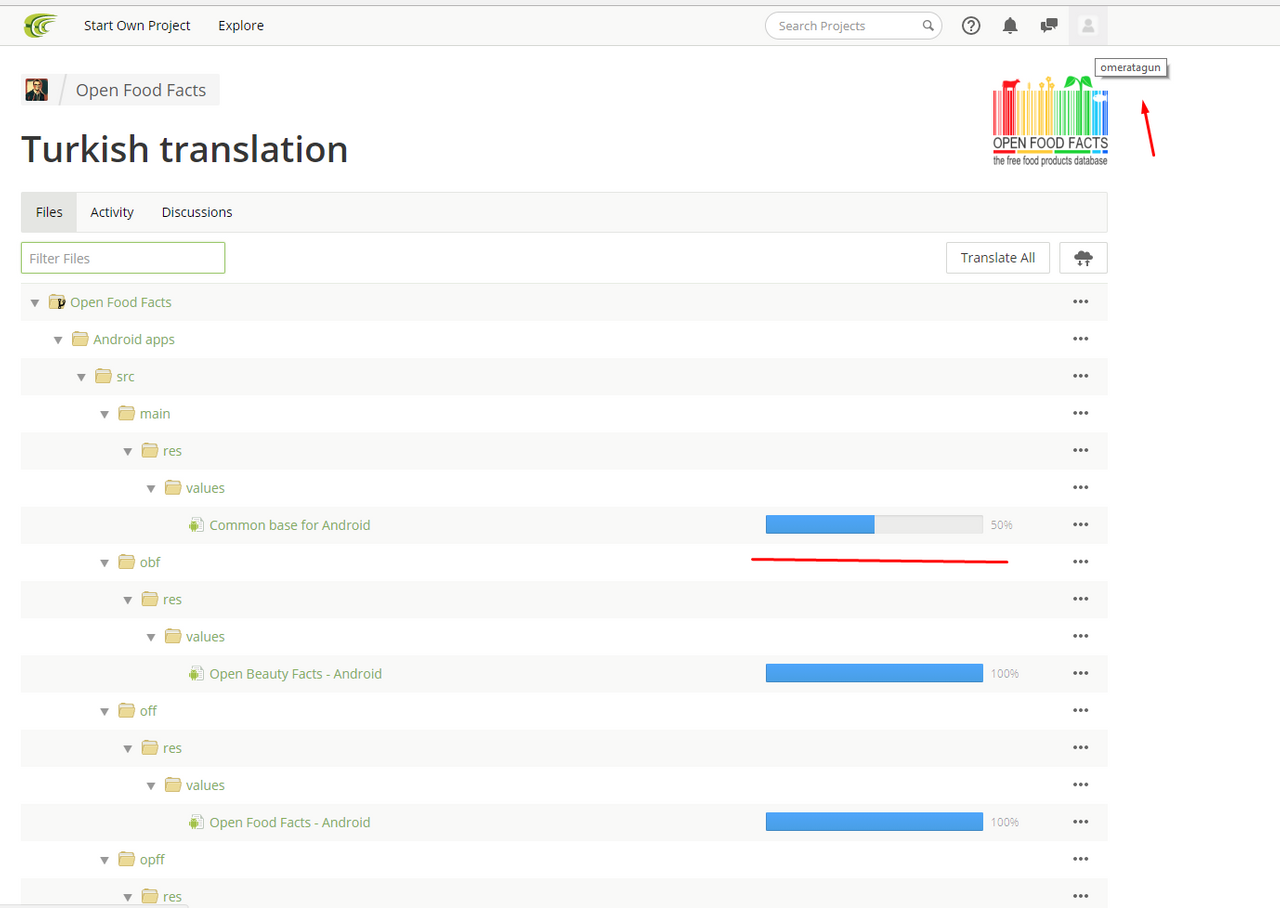Screen dimensions: 1280x908
Task: Focus the Filter Files input field
Action: click(x=123, y=258)
